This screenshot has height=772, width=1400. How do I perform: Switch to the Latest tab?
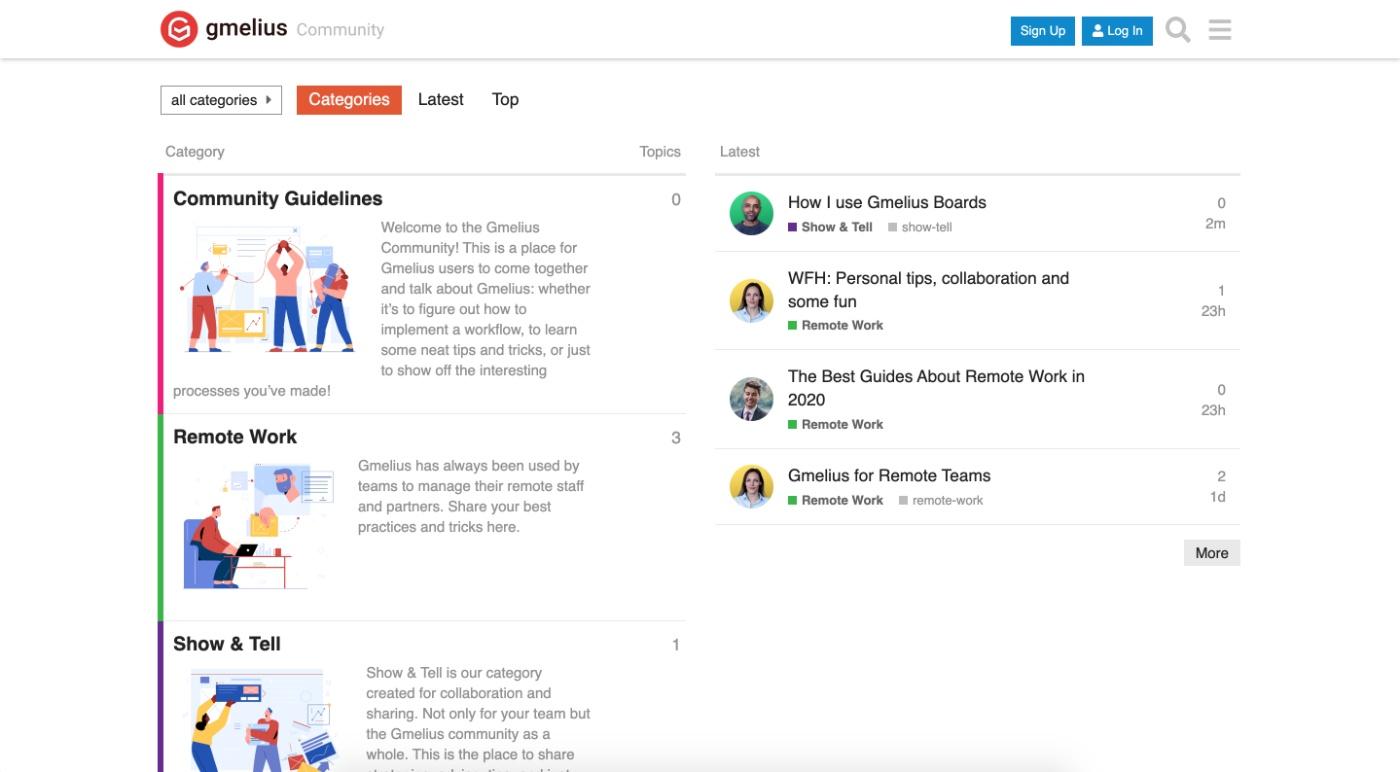coord(441,99)
